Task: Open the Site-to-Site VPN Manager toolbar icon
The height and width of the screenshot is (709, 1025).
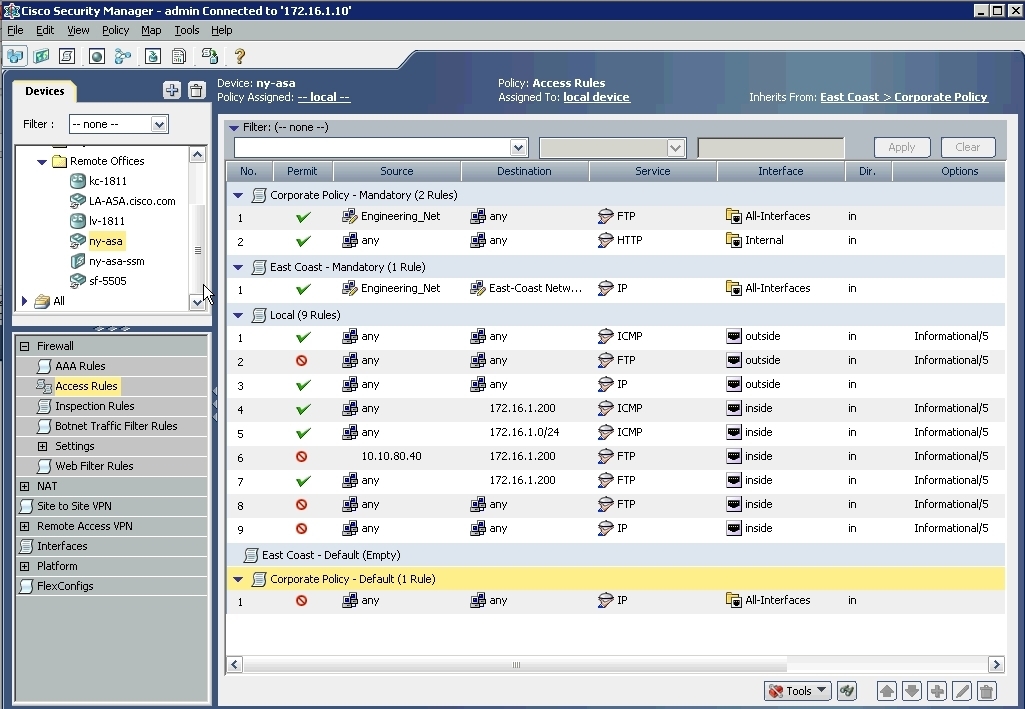Action: click(x=123, y=56)
